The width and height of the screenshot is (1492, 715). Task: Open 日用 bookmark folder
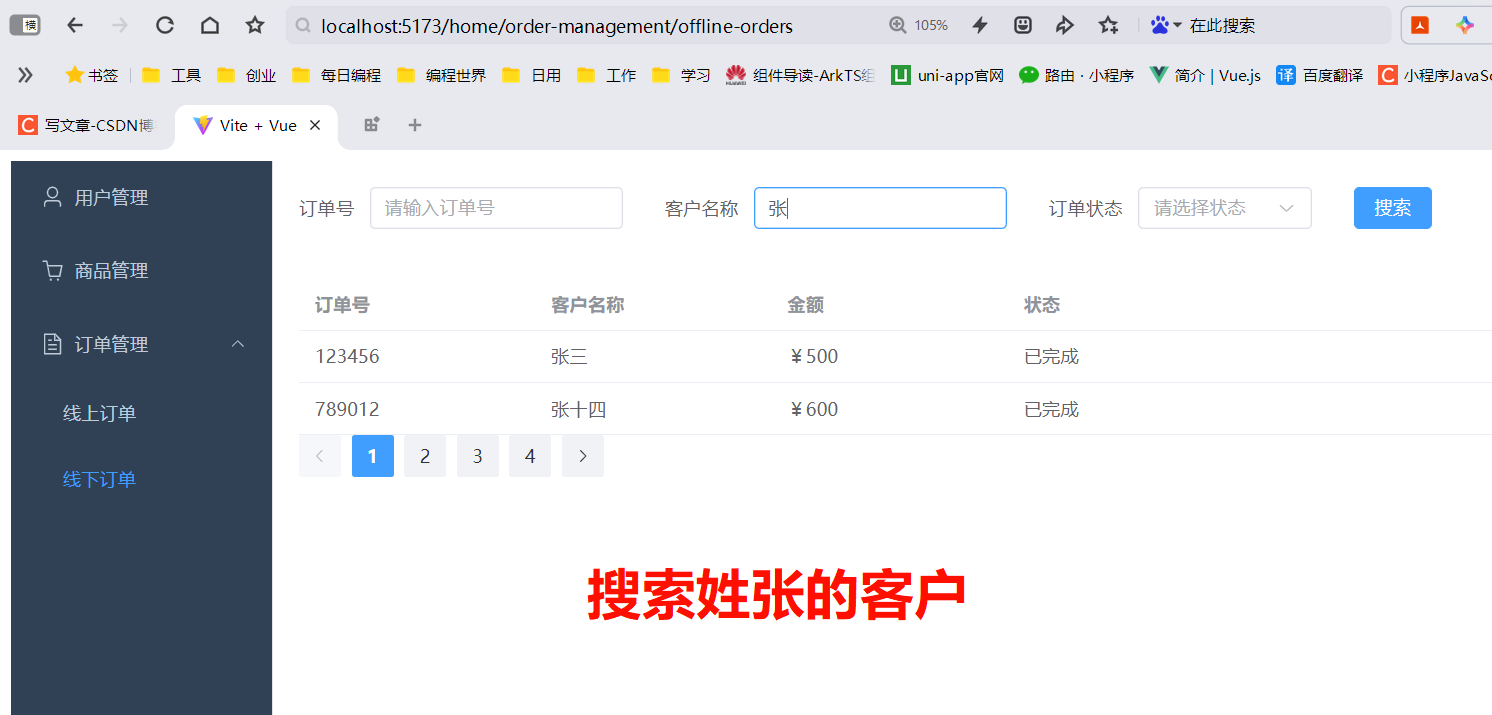(x=531, y=75)
